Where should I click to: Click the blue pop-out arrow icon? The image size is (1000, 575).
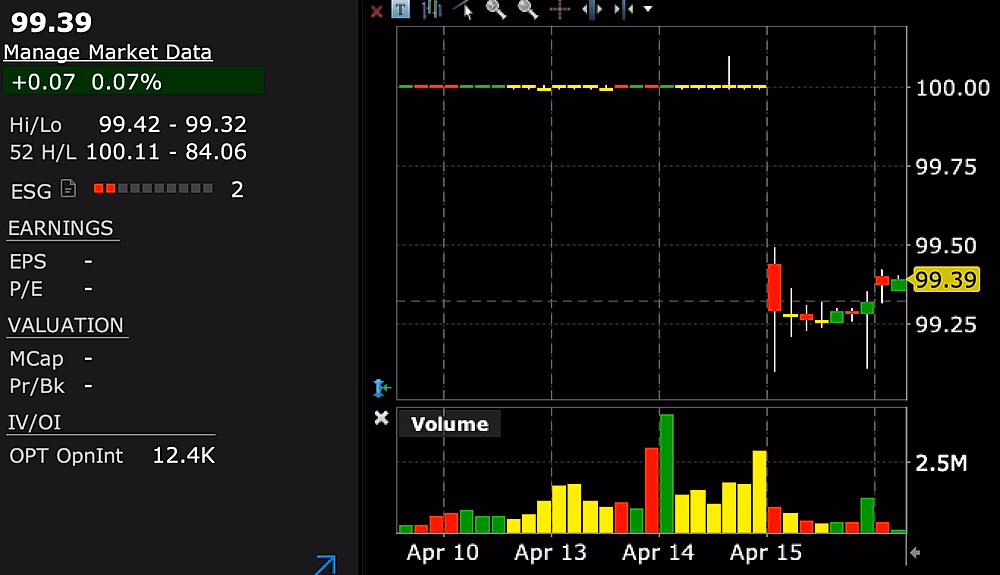(x=324, y=565)
